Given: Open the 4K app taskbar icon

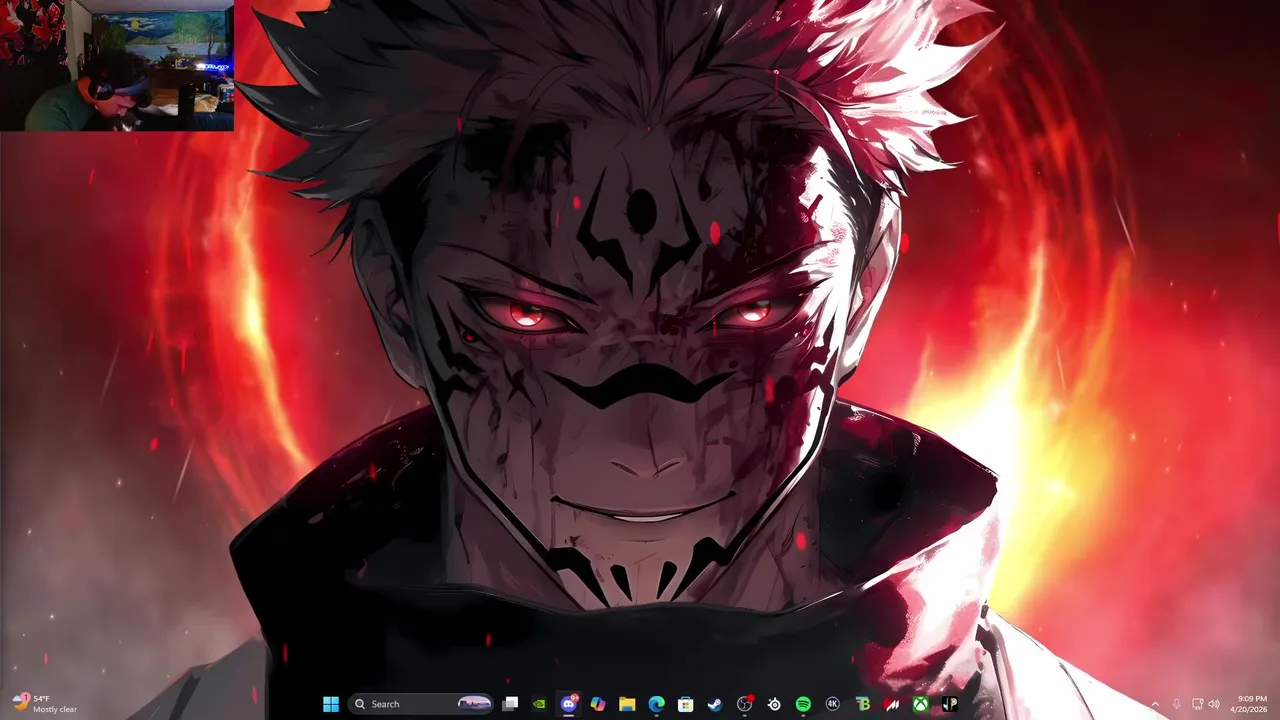Looking at the screenshot, I should pyautogui.click(x=832, y=704).
